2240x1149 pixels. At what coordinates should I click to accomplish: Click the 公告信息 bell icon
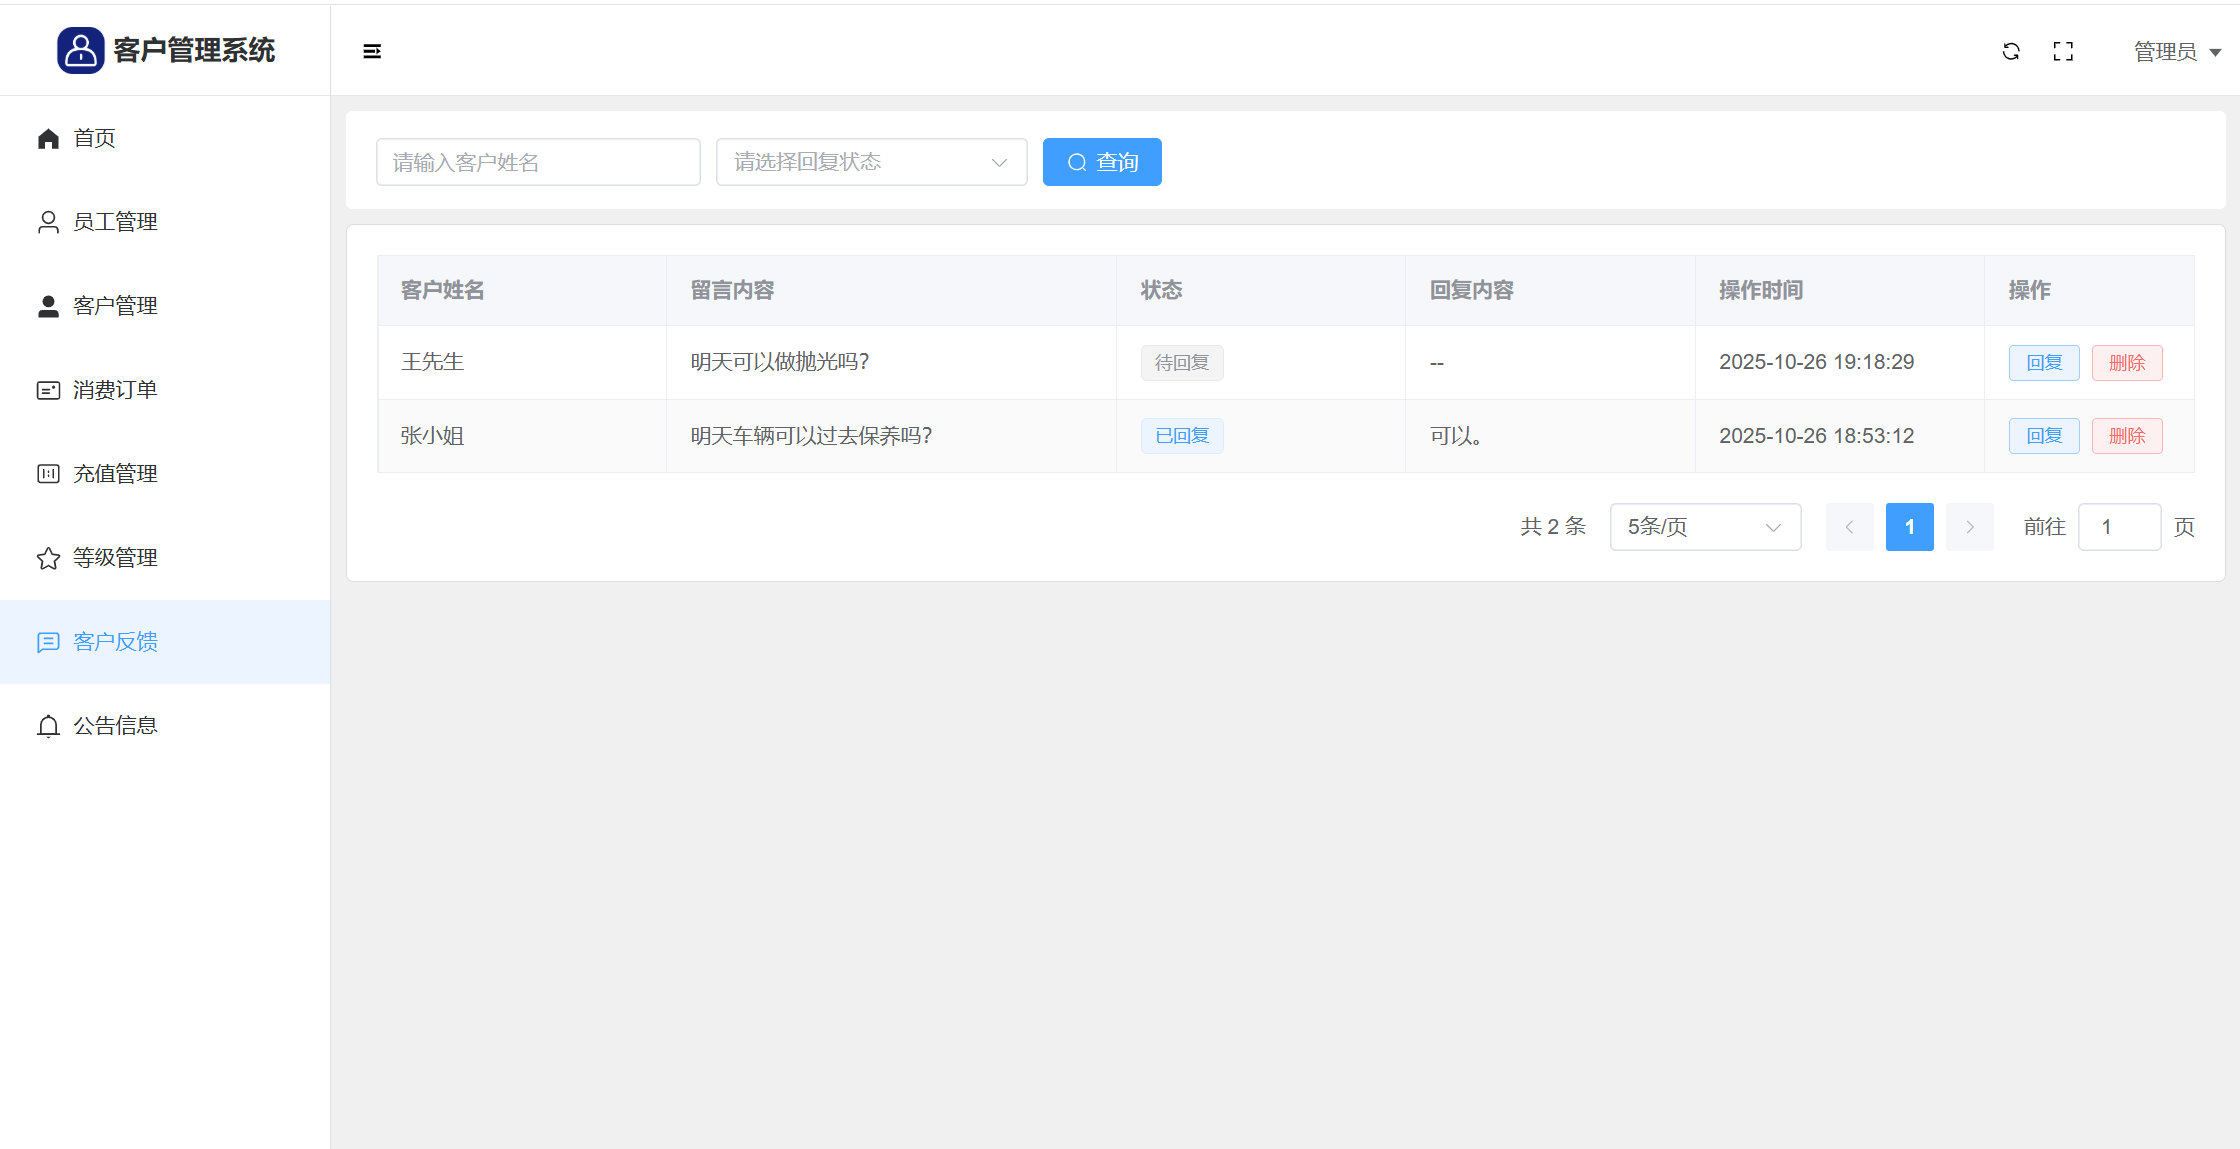pos(48,726)
